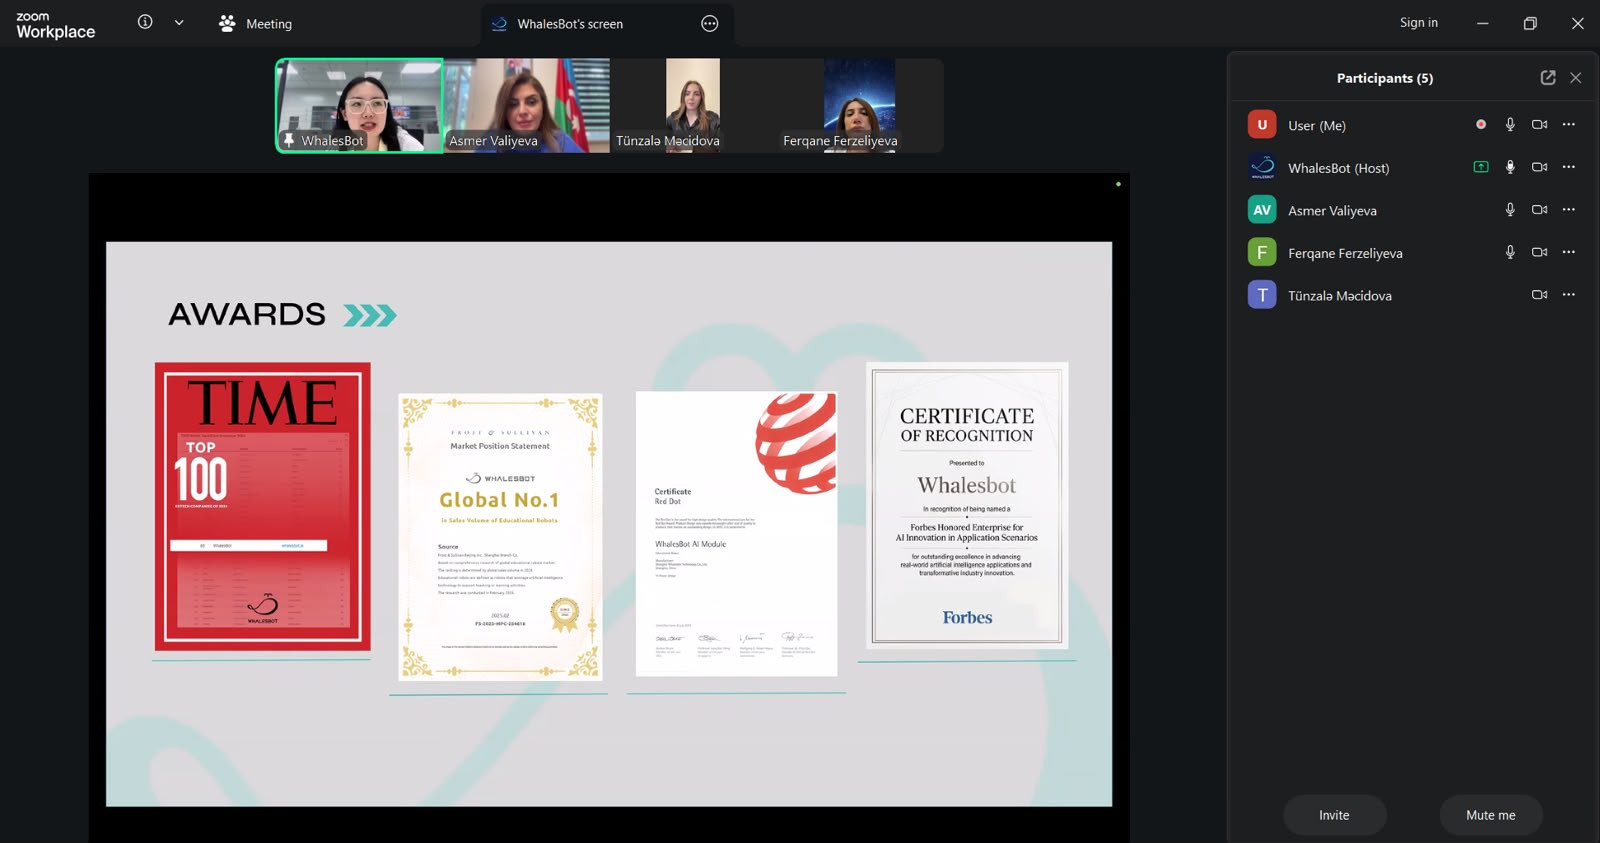Image resolution: width=1600 pixels, height=843 pixels.
Task: Open more options for Ferqane Ferzeliyeva
Action: [x=1569, y=252]
